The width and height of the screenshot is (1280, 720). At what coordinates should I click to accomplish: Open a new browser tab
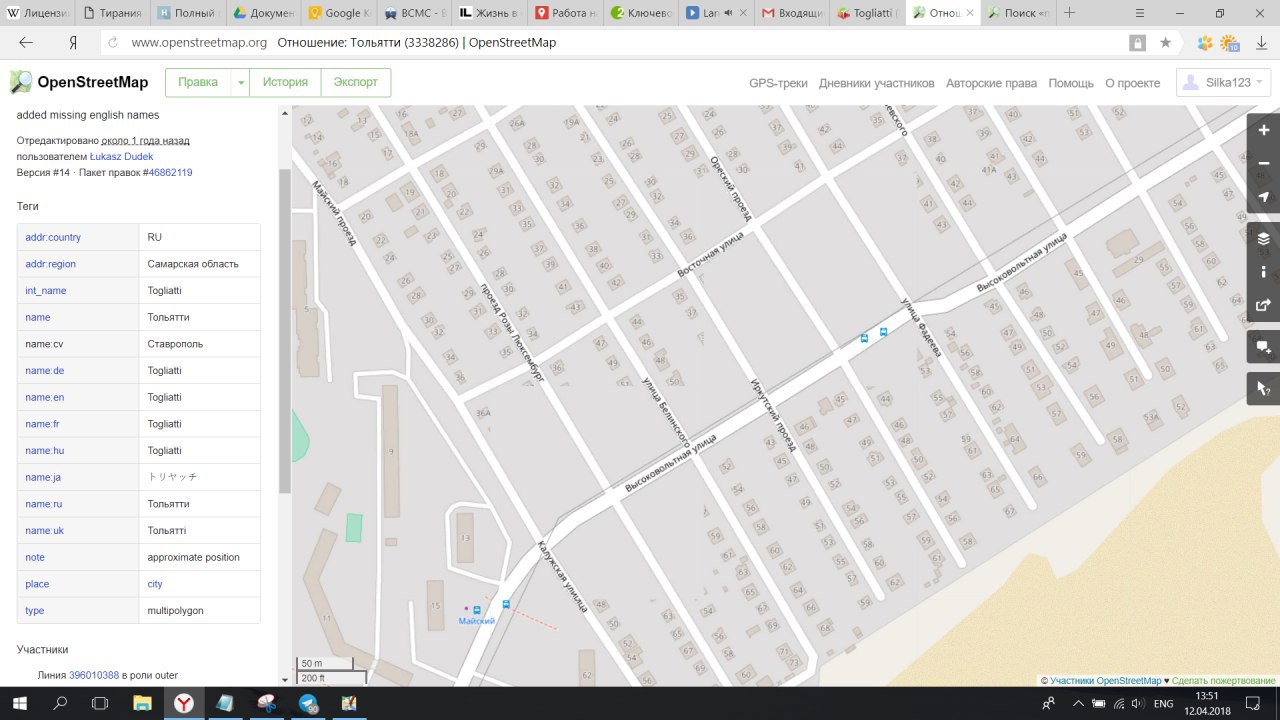pyautogui.click(x=1070, y=13)
